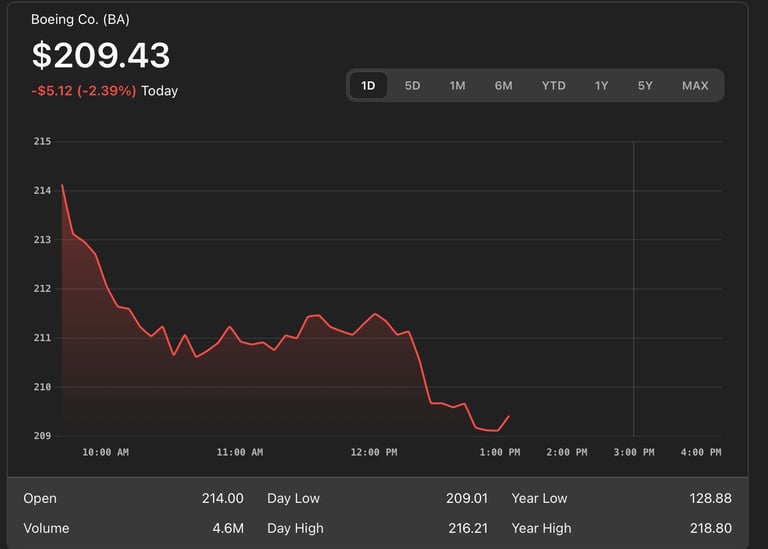Click the Year High label

pos(541,528)
